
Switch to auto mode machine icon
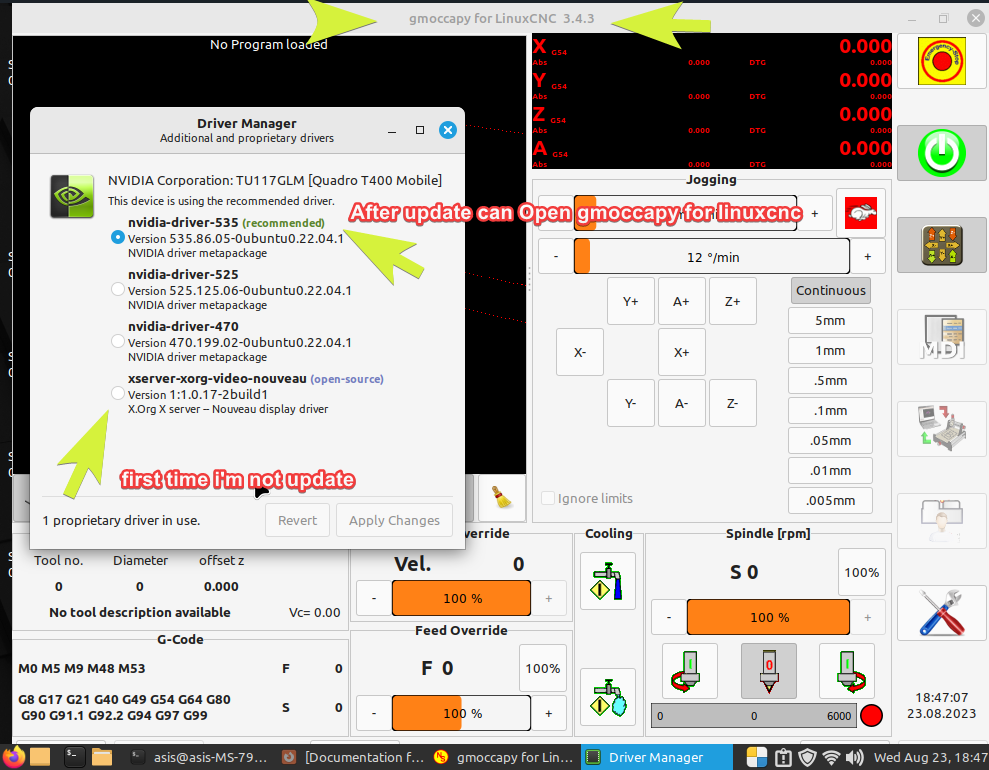tap(941, 429)
